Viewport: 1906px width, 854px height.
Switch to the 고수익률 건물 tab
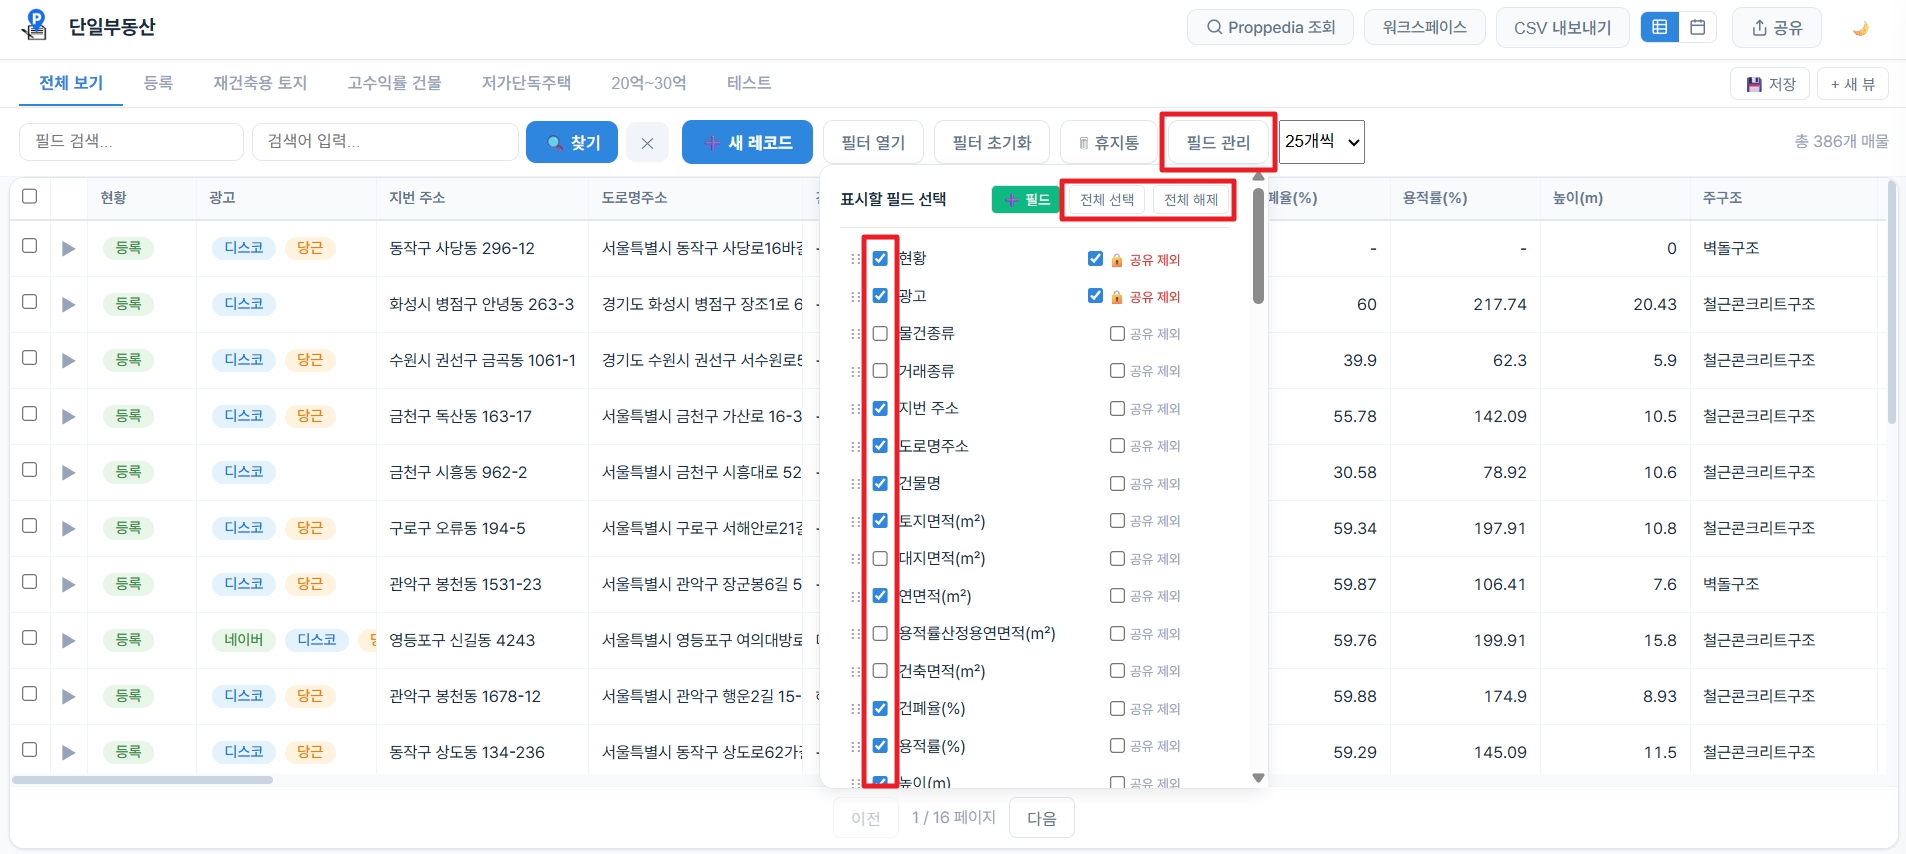tap(394, 83)
